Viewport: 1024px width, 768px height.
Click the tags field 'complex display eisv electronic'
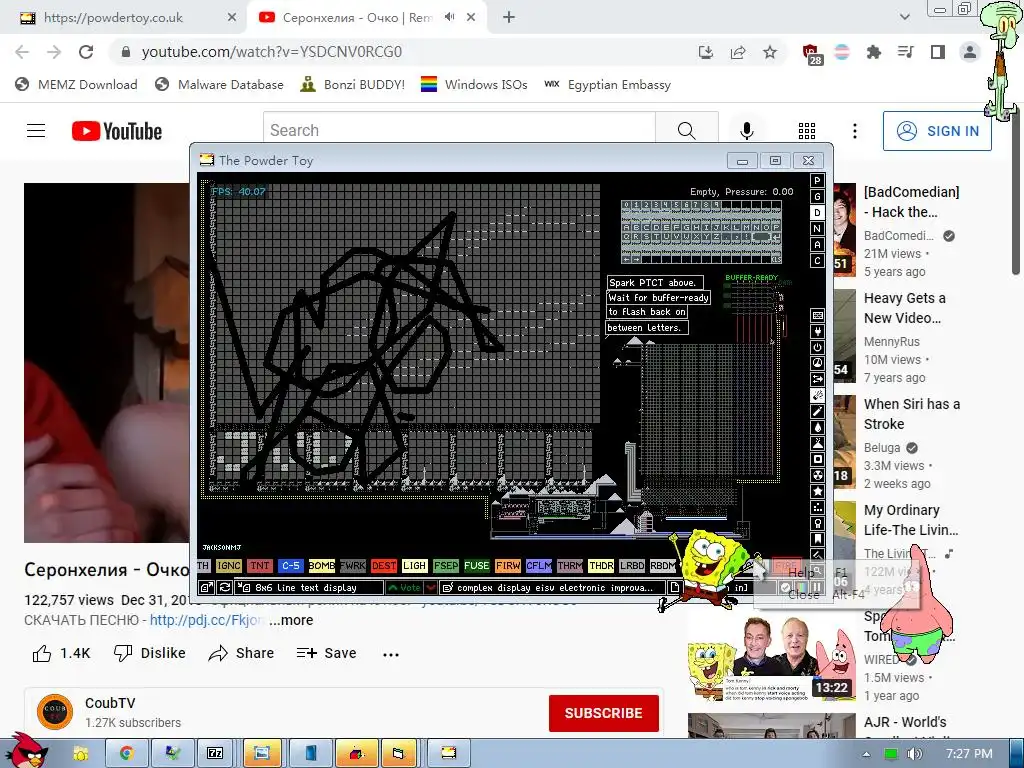(x=552, y=587)
